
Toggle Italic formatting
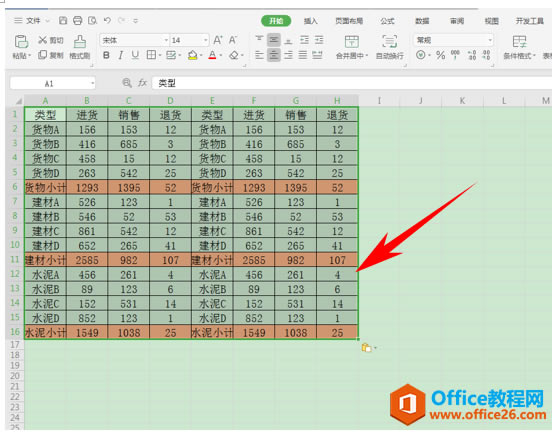pos(120,55)
